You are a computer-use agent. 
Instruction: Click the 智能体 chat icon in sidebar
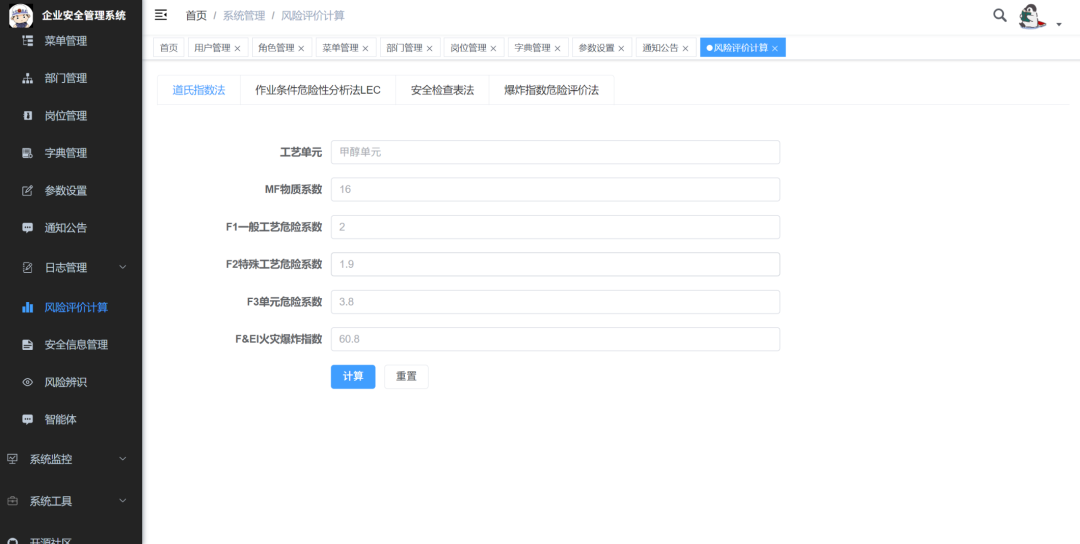28,419
